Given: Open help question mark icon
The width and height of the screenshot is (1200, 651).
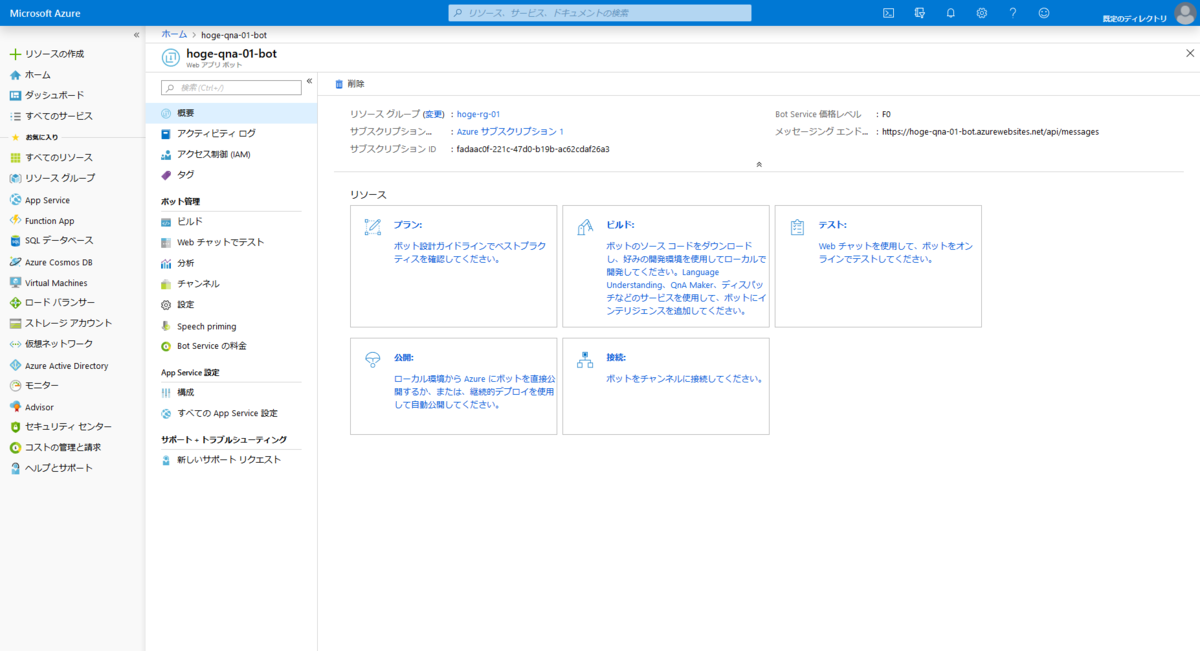Looking at the screenshot, I should pos(1013,13).
